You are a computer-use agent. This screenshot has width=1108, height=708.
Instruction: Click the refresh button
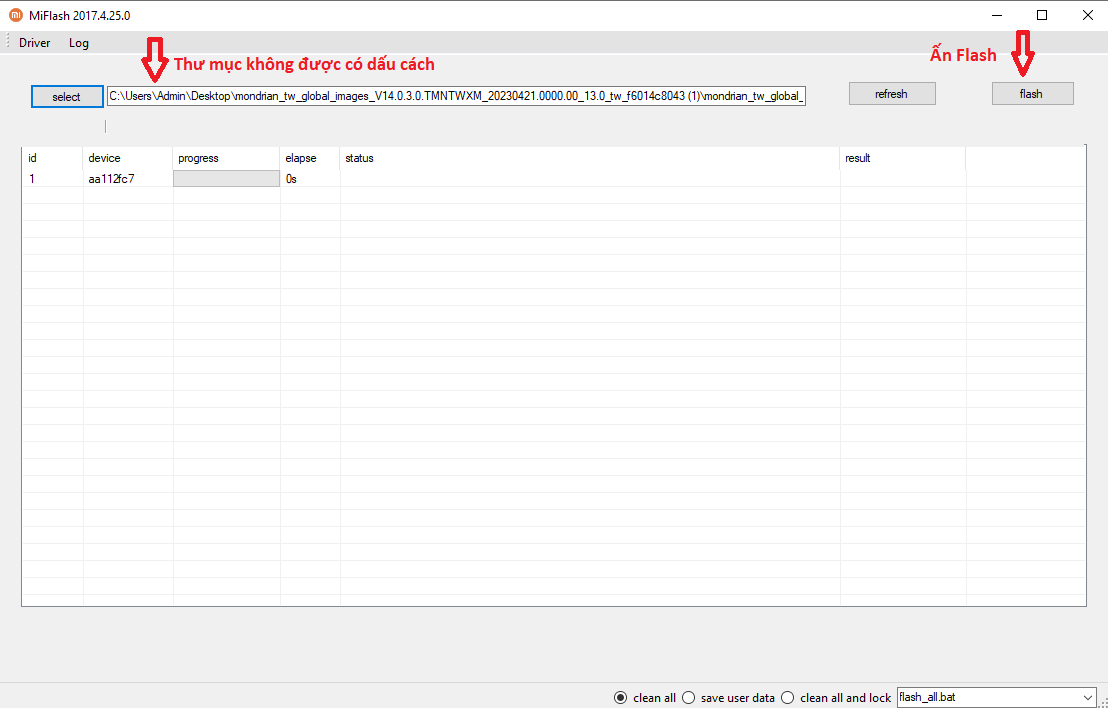pos(892,94)
